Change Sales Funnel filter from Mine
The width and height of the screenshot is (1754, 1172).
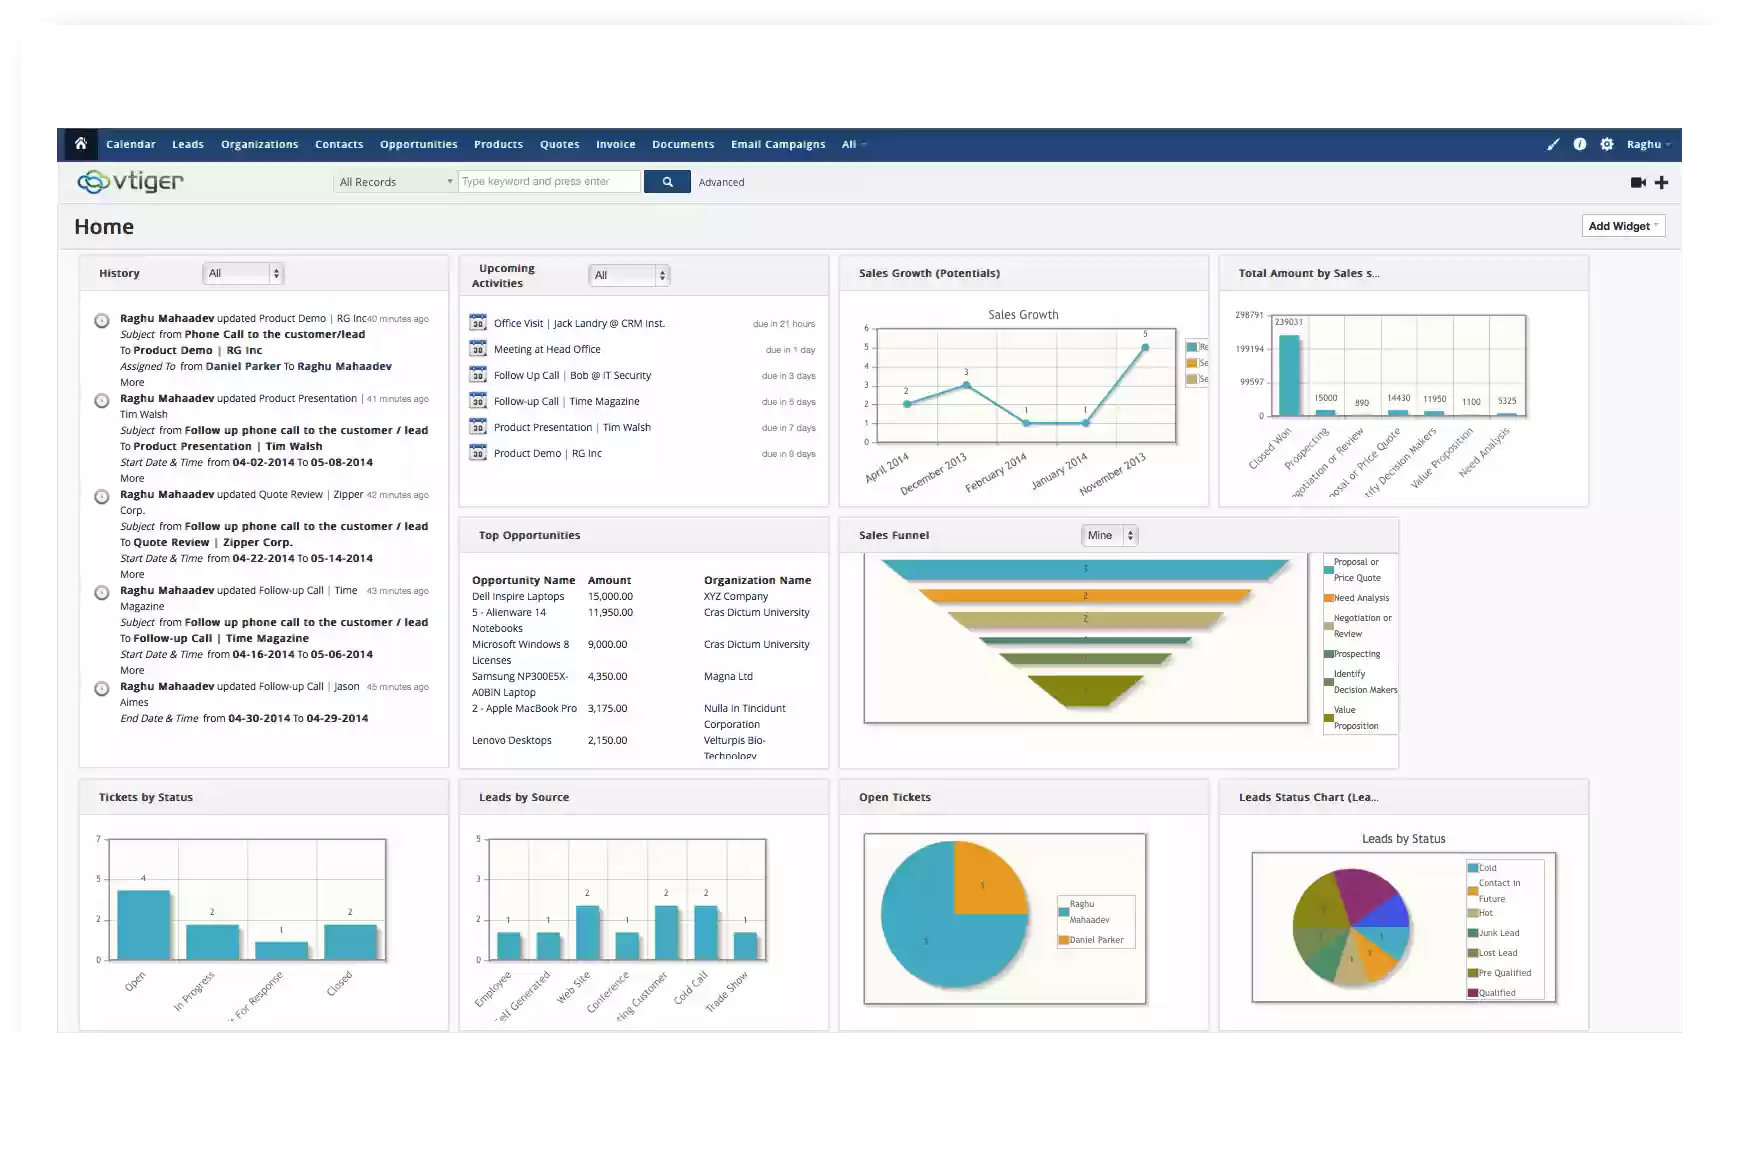tap(1109, 535)
